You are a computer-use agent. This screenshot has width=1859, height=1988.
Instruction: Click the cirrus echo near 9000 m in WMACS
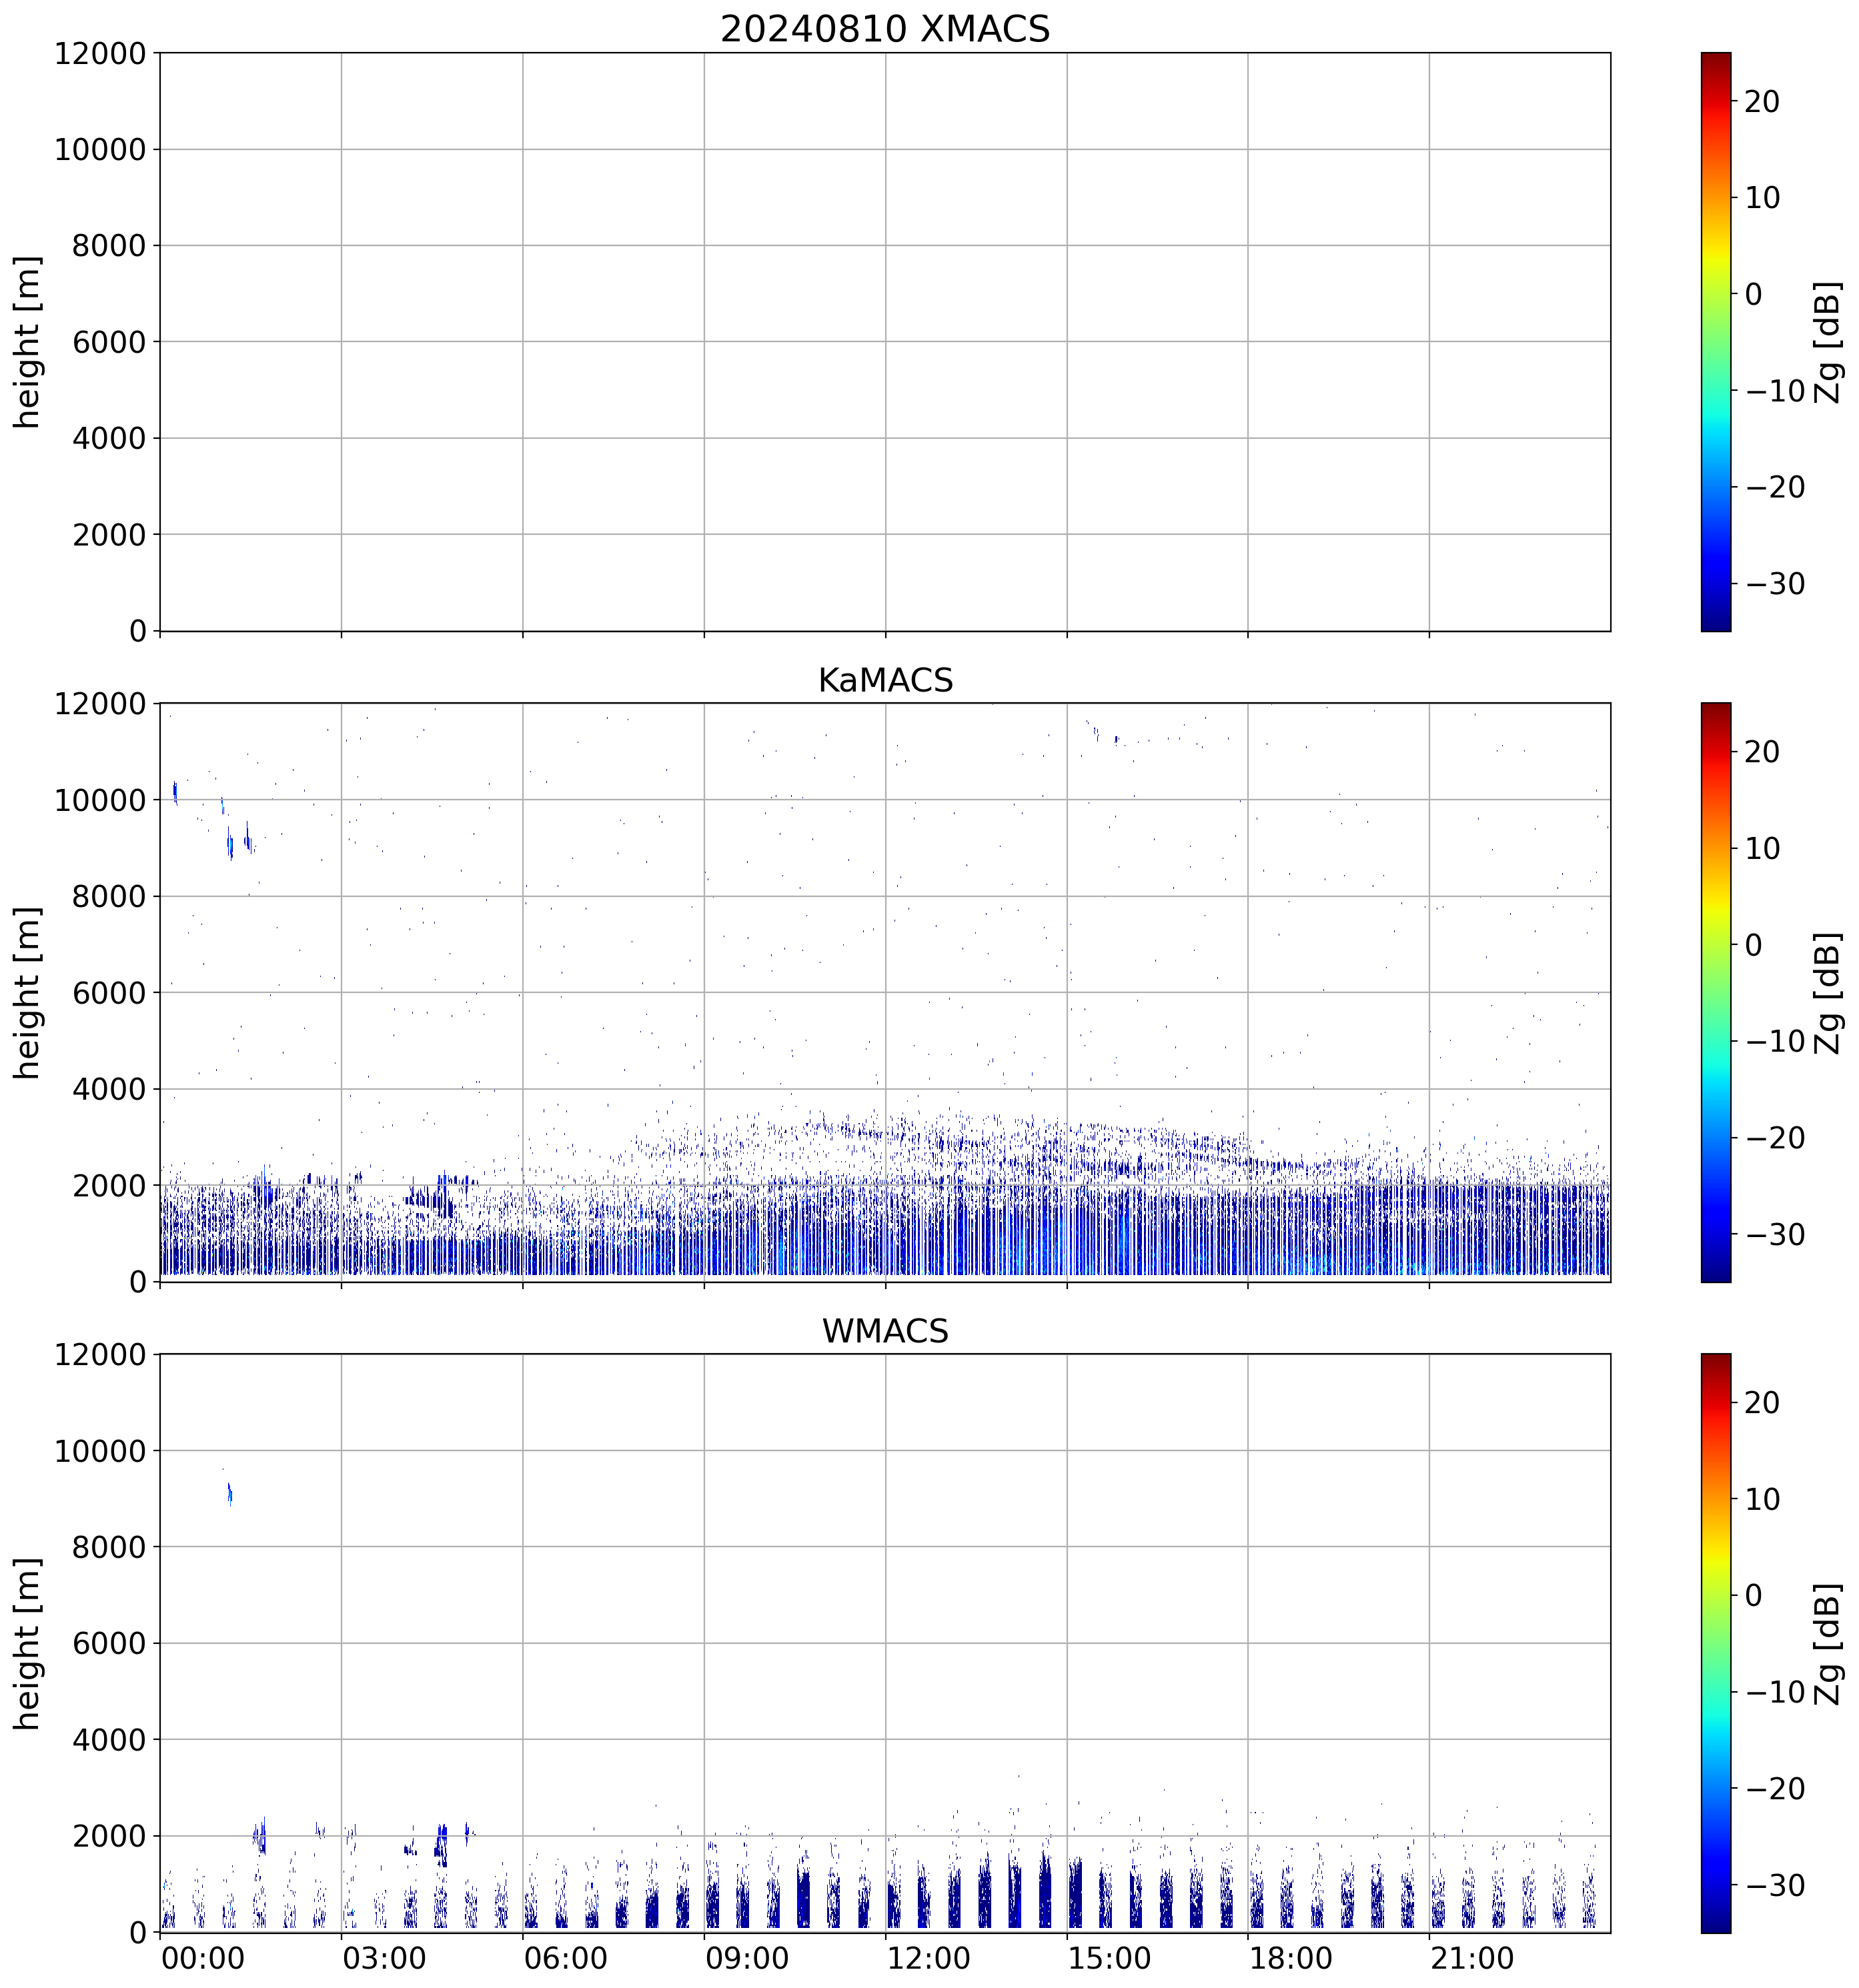click(x=230, y=1495)
